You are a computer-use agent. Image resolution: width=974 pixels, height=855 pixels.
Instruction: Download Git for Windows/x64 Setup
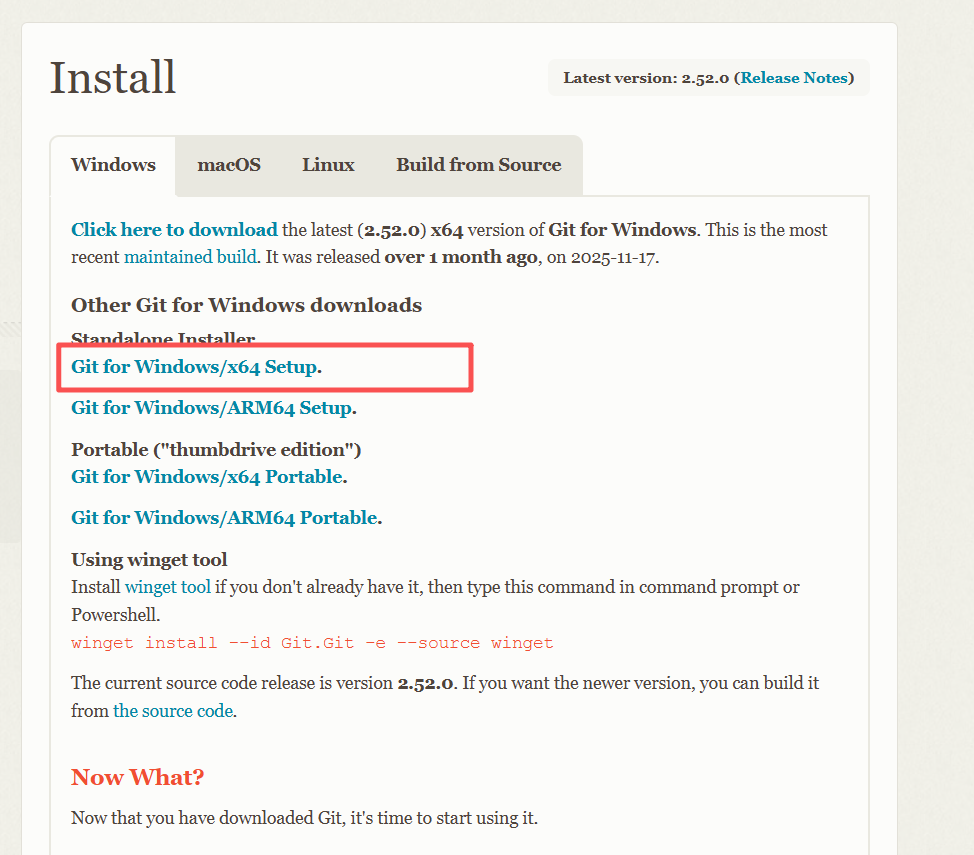tap(194, 367)
